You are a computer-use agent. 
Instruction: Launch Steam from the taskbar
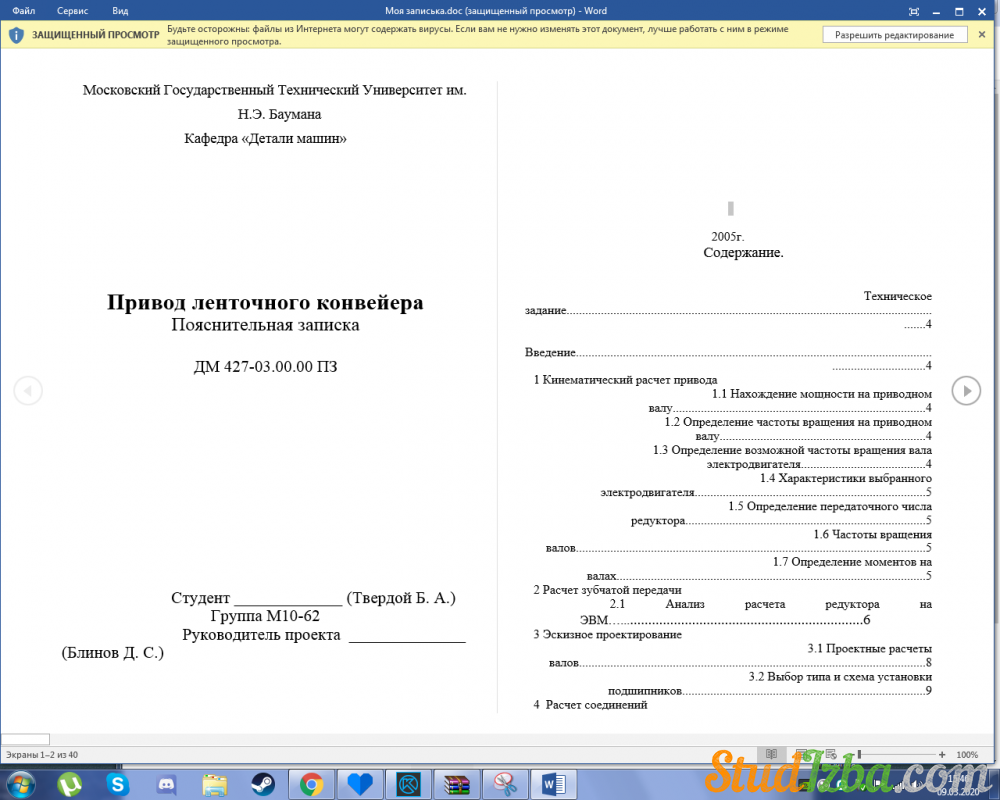click(263, 784)
